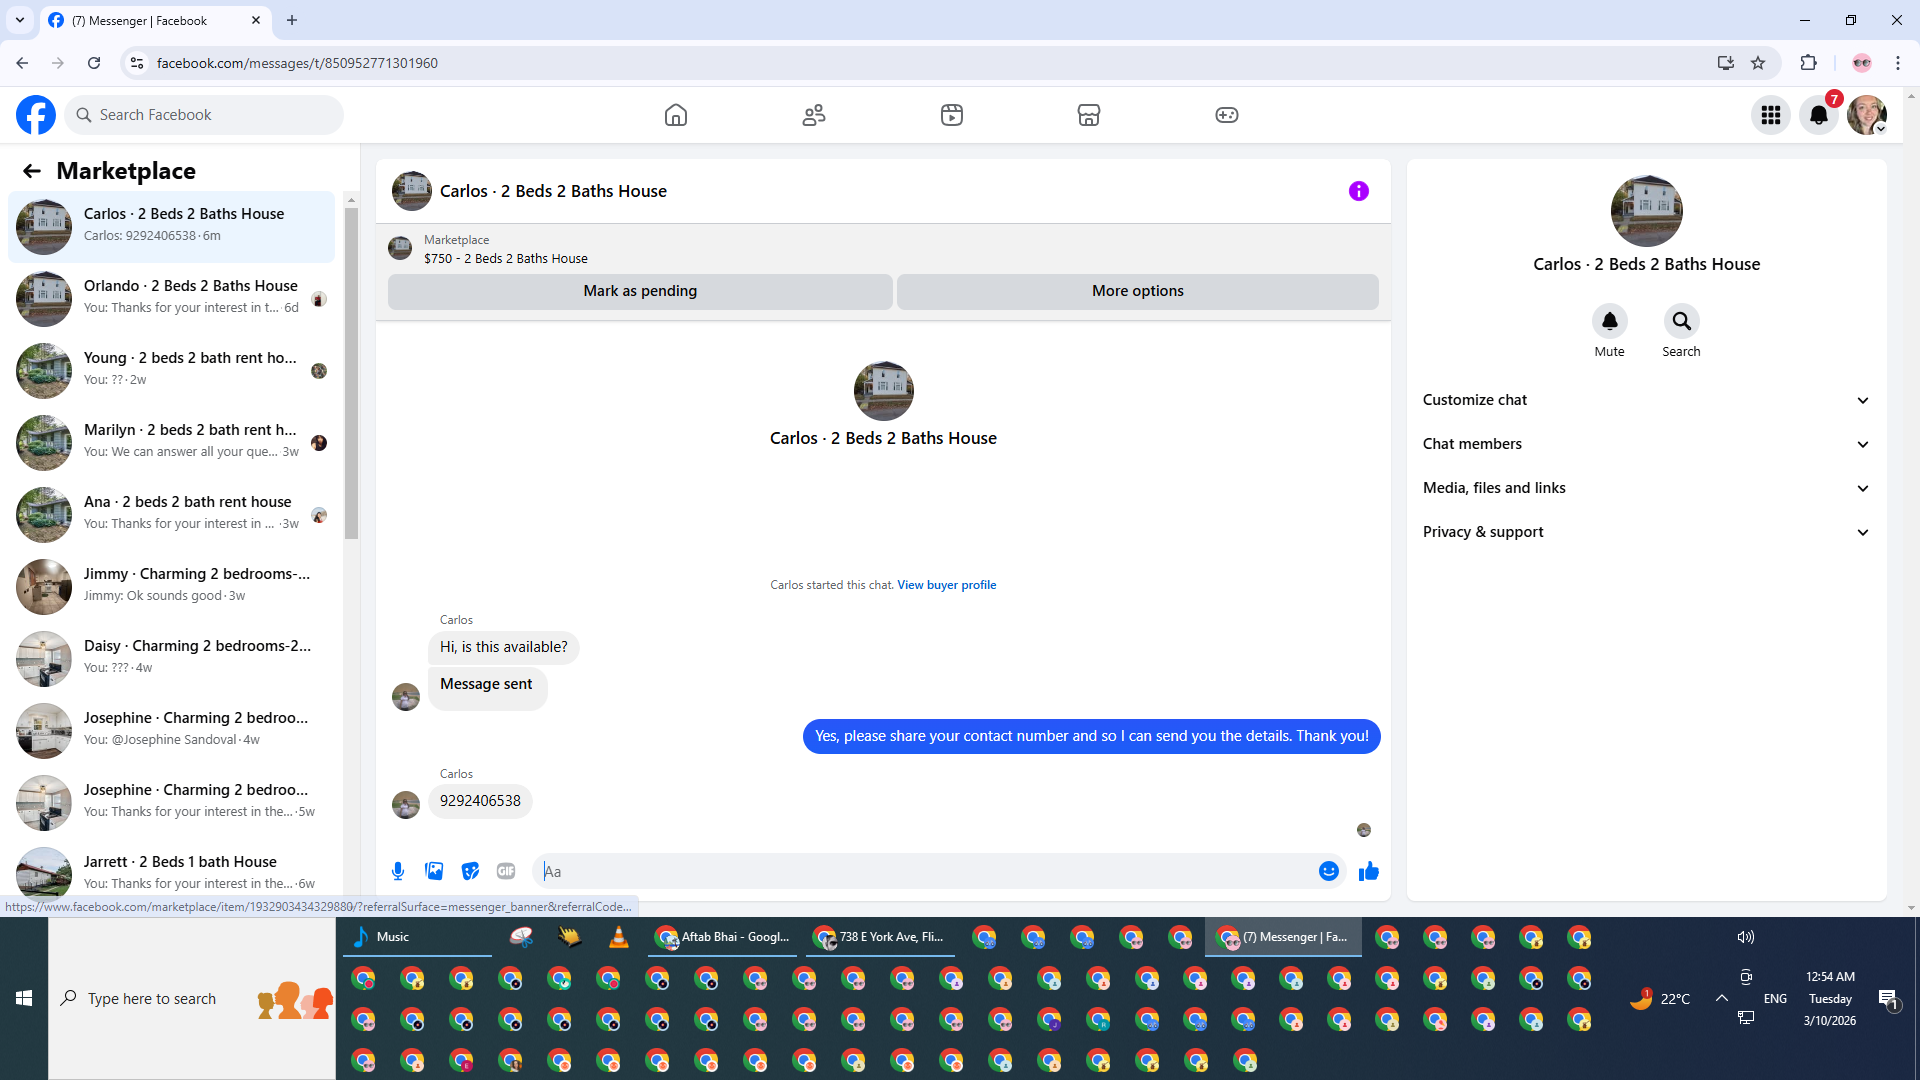Send a thumbs up like
This screenshot has height=1080, width=1920.
point(1368,871)
